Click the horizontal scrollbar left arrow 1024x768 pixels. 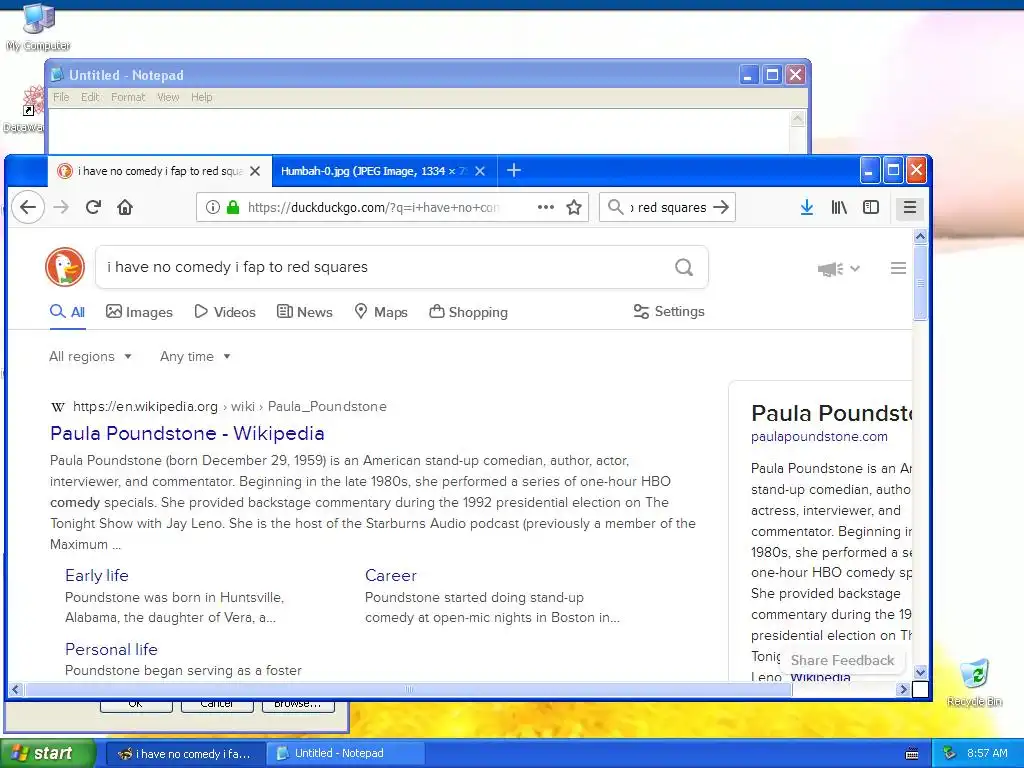pos(15,689)
